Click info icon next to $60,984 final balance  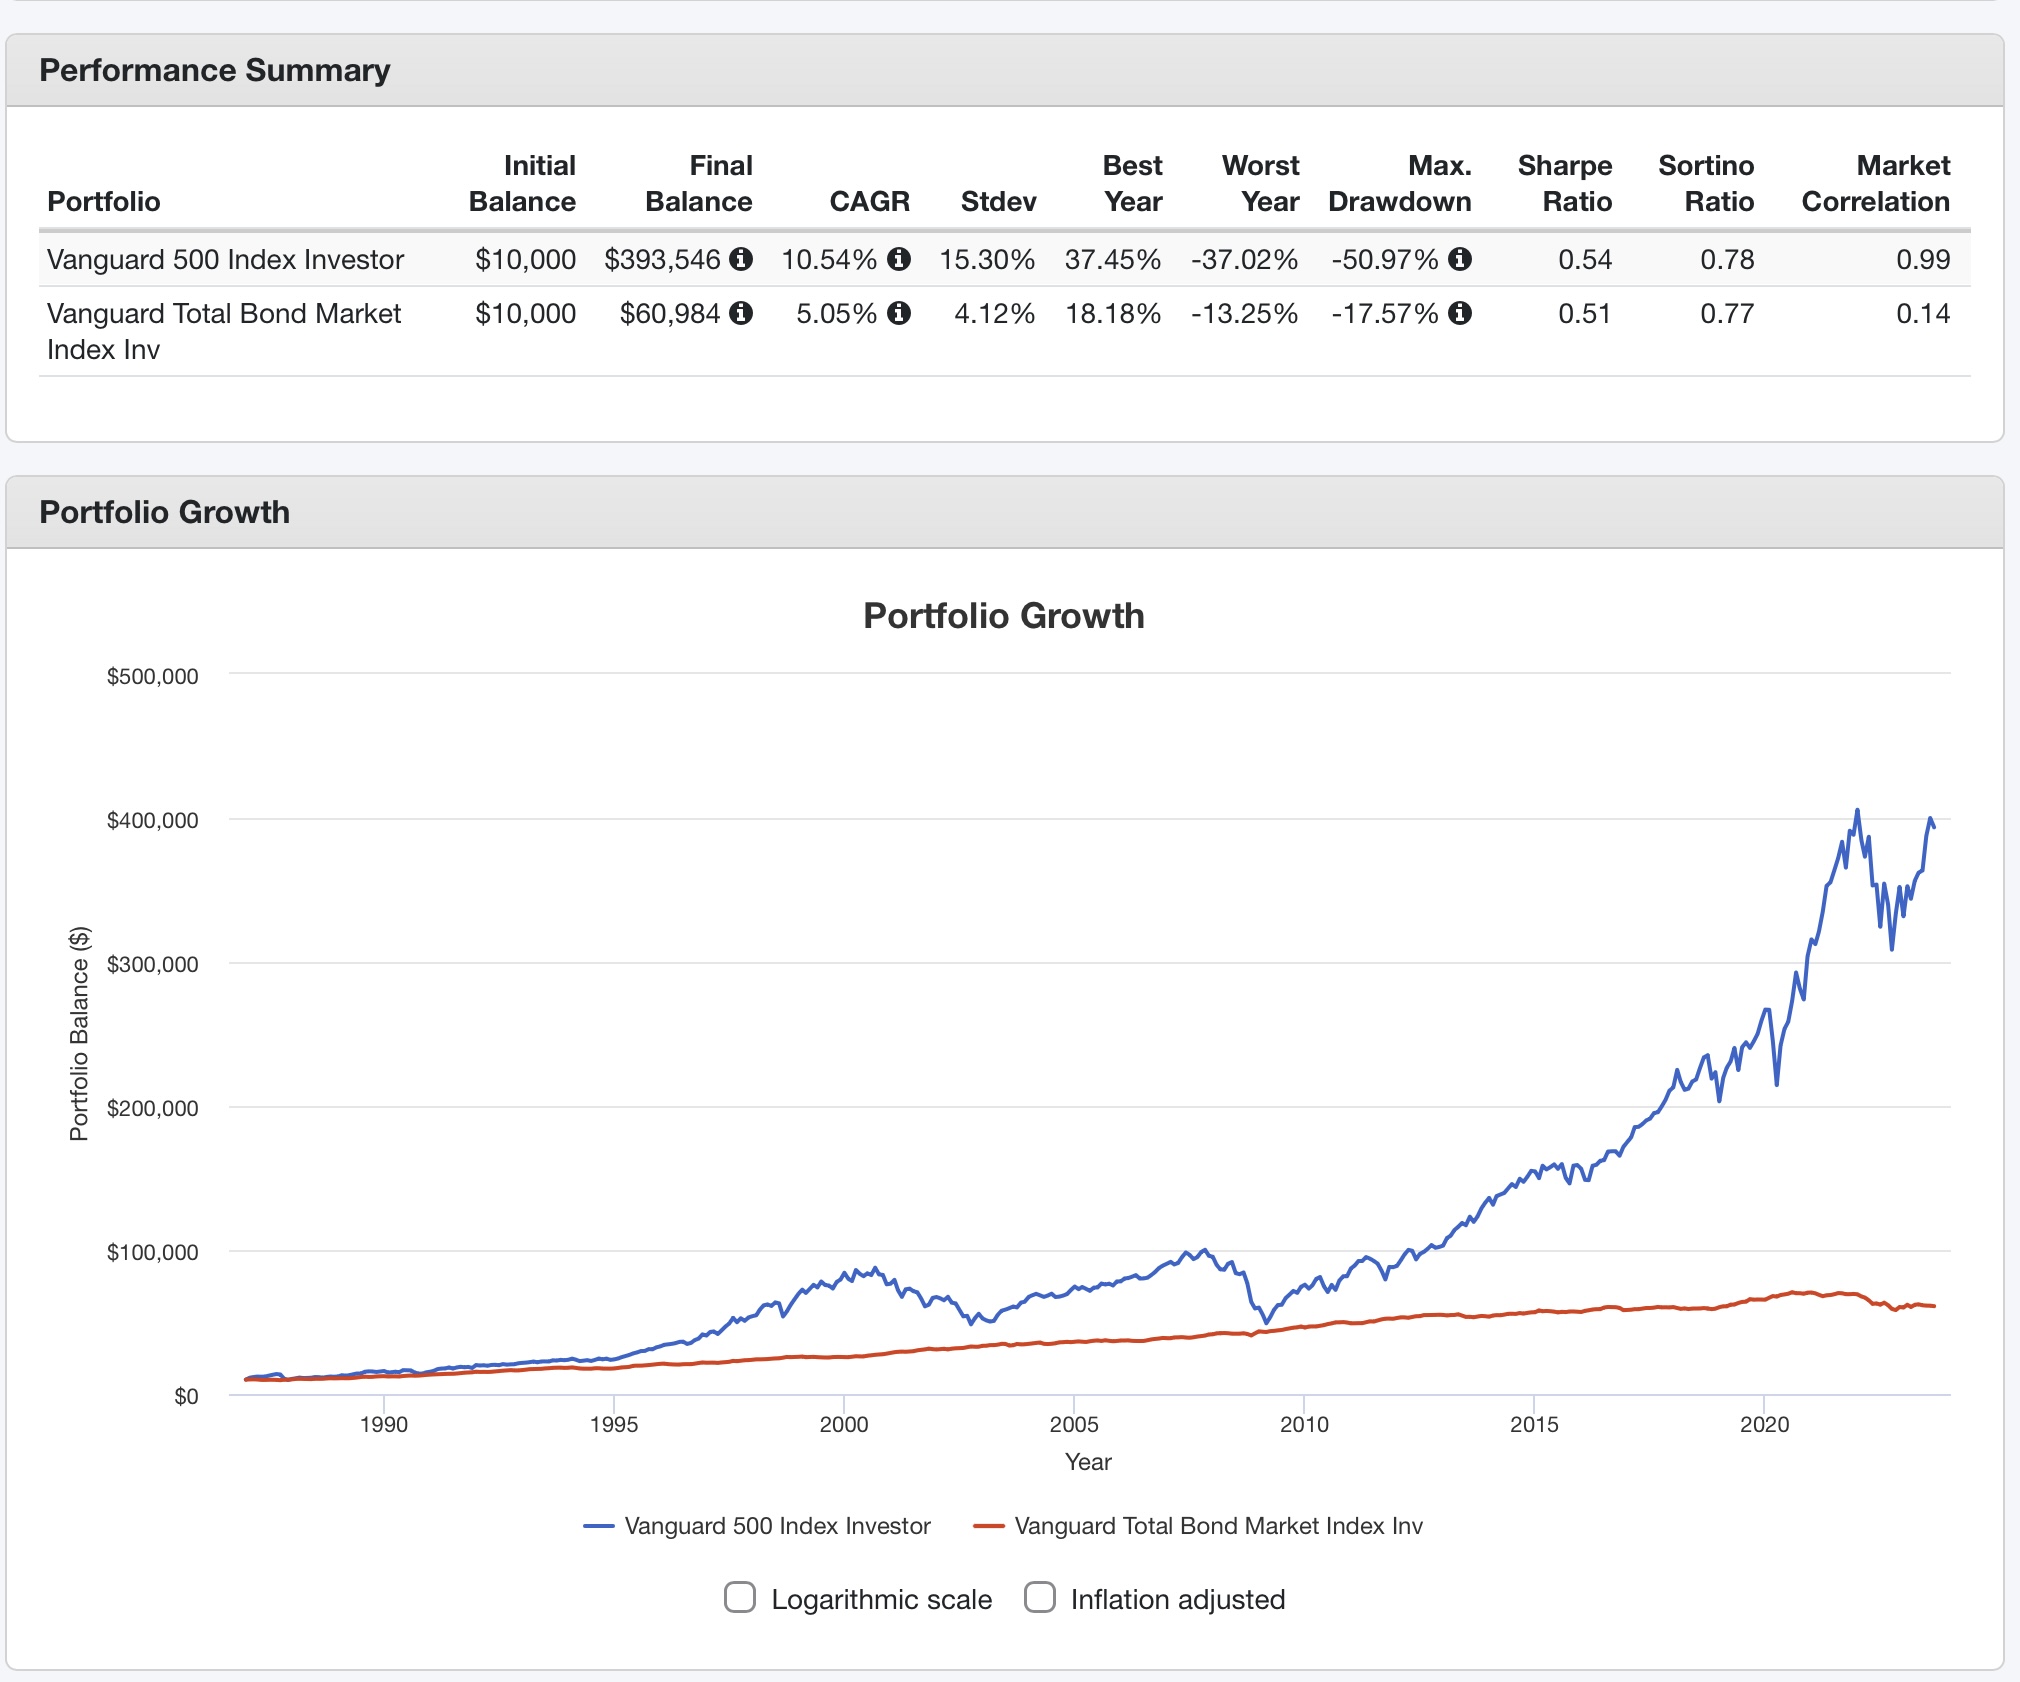[741, 313]
